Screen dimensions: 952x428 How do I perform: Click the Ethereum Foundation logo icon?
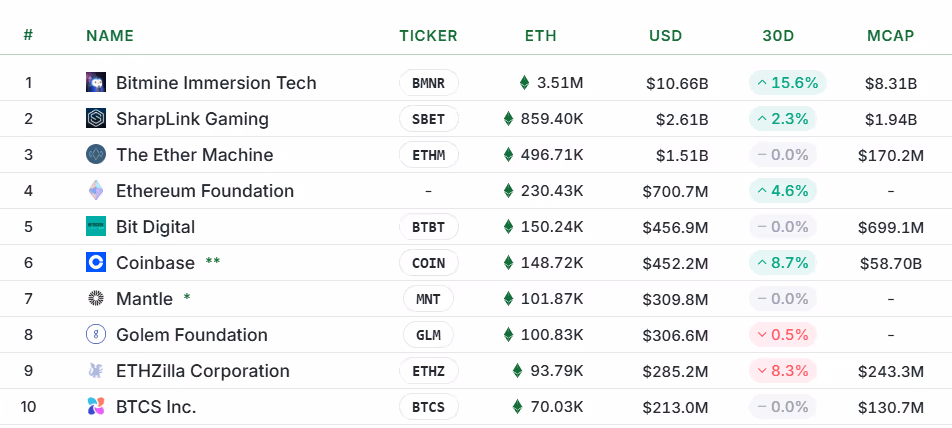click(96, 191)
